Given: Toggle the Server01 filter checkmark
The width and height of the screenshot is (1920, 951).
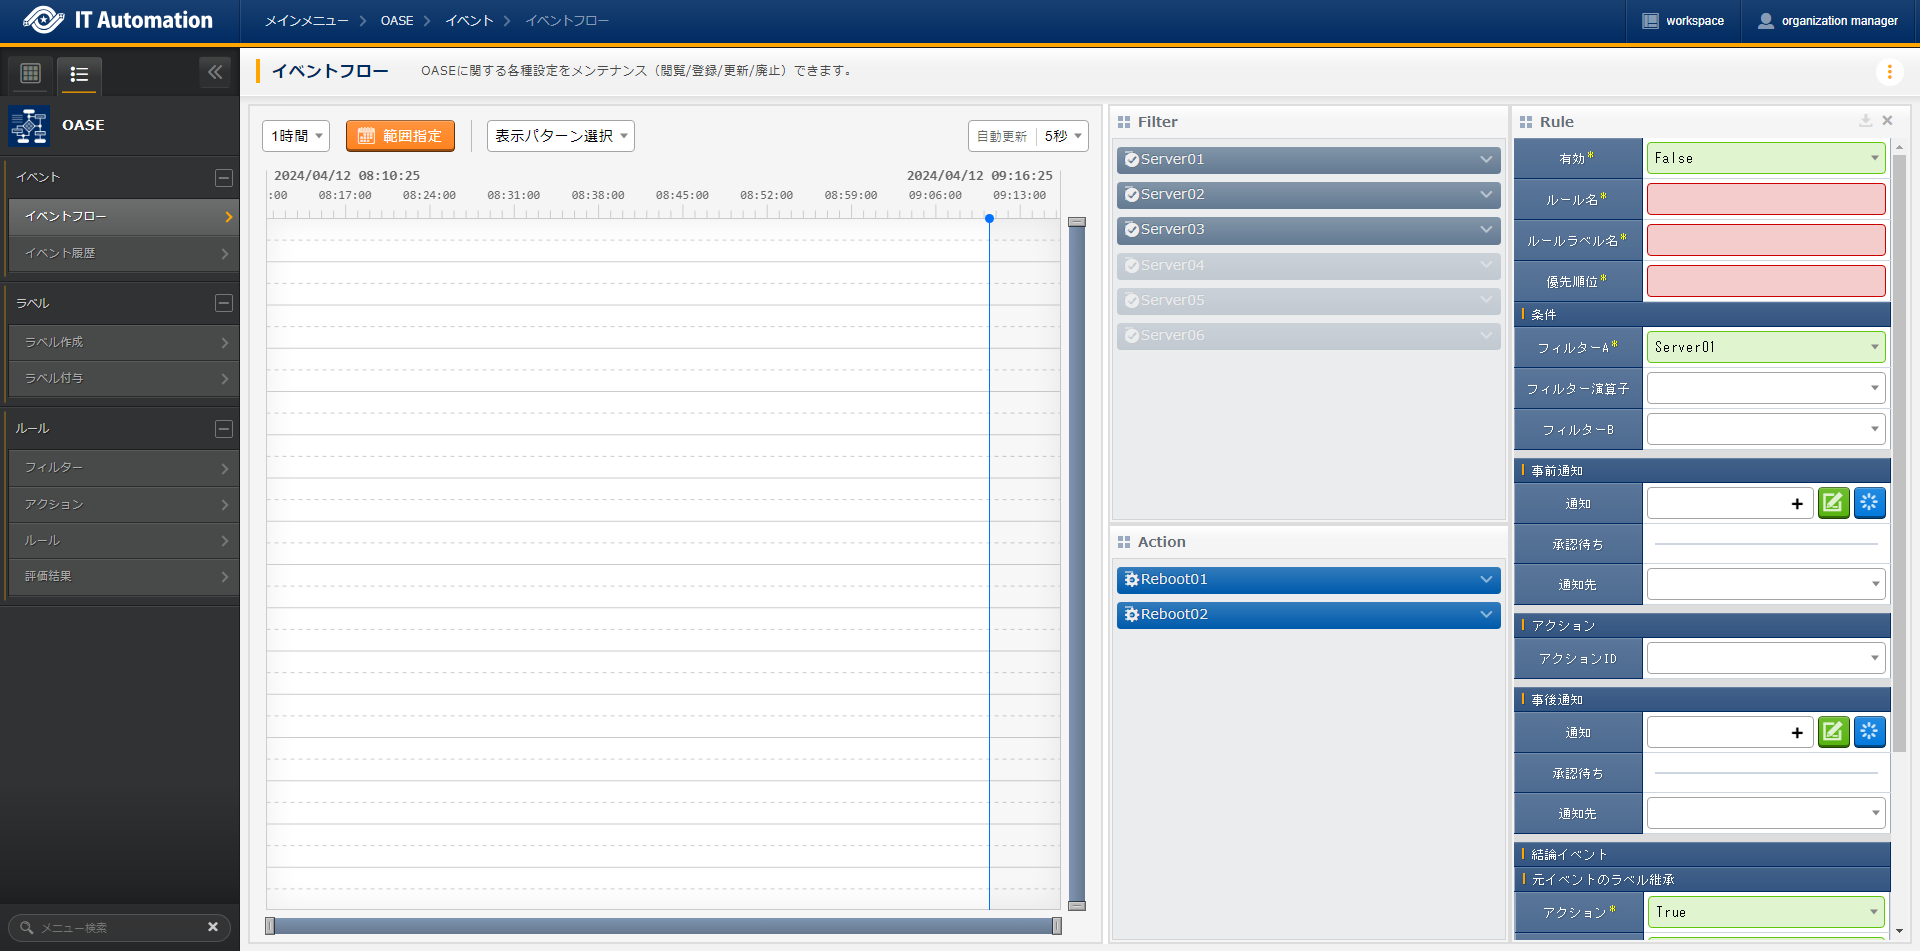Looking at the screenshot, I should click(x=1132, y=160).
